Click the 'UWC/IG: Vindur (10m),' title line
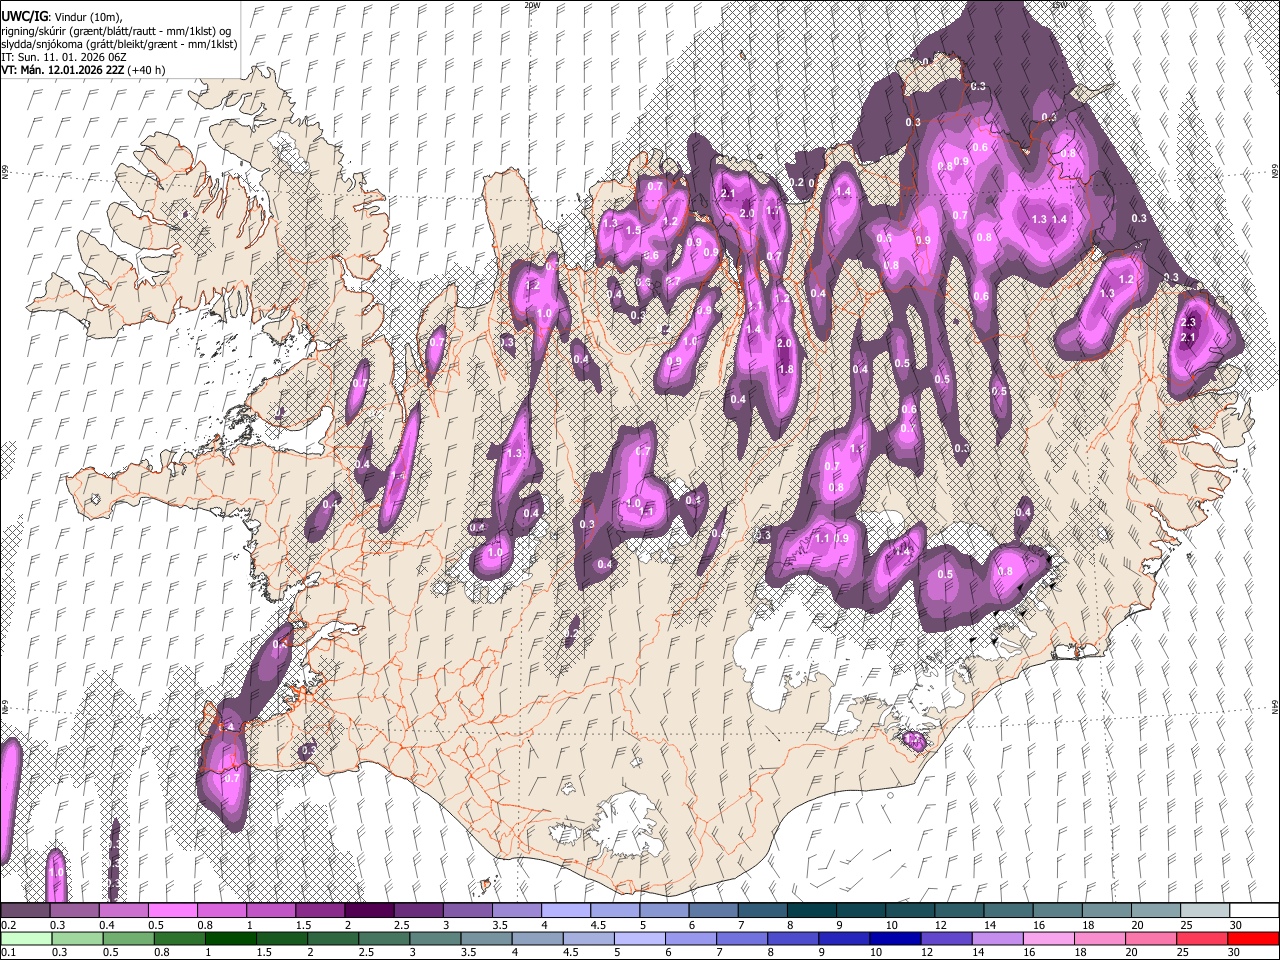The height and width of the screenshot is (960, 1280). click(x=60, y=17)
